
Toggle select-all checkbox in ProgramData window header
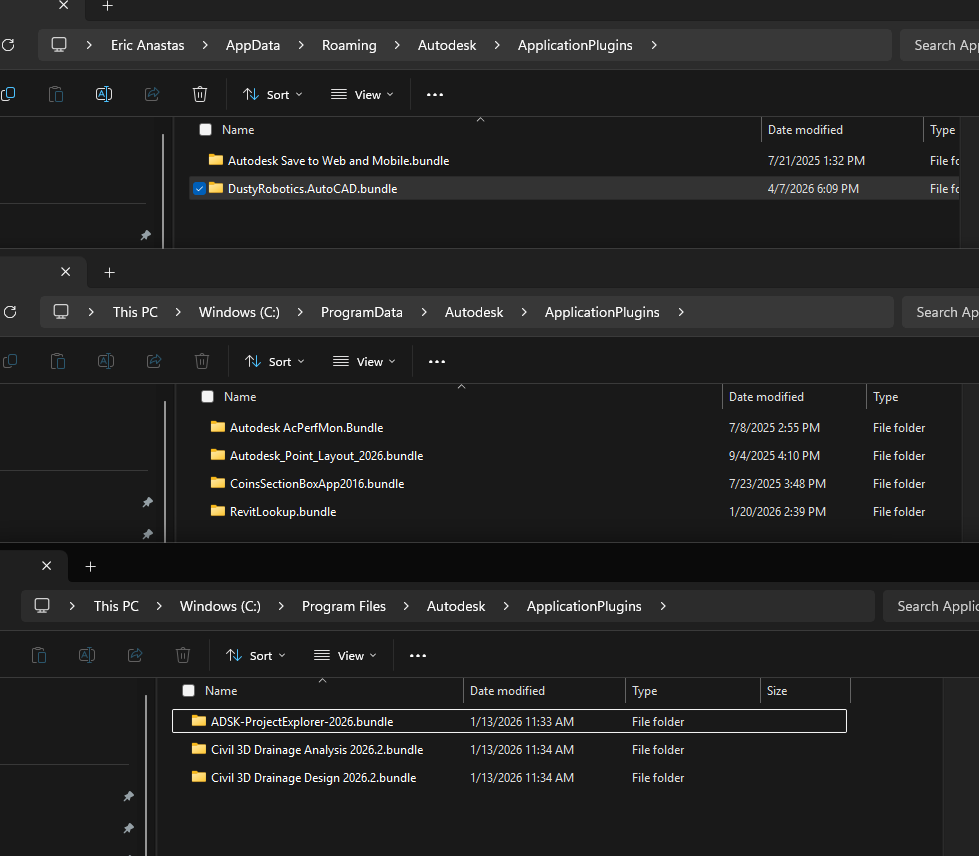(207, 396)
